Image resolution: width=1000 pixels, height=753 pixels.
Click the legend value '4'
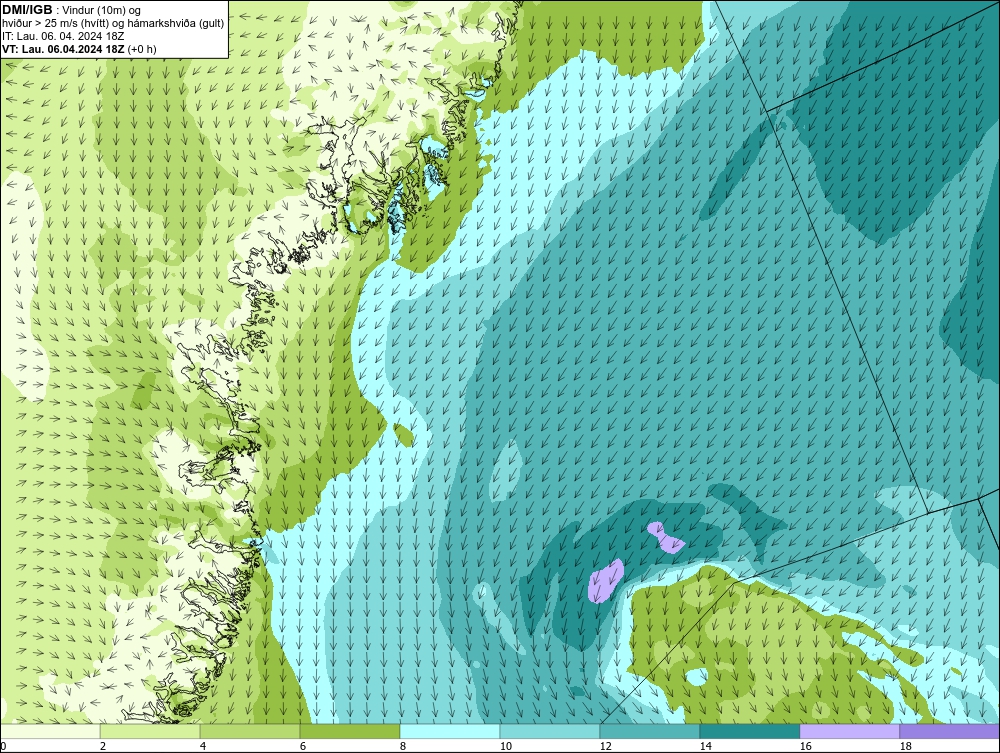[203, 746]
